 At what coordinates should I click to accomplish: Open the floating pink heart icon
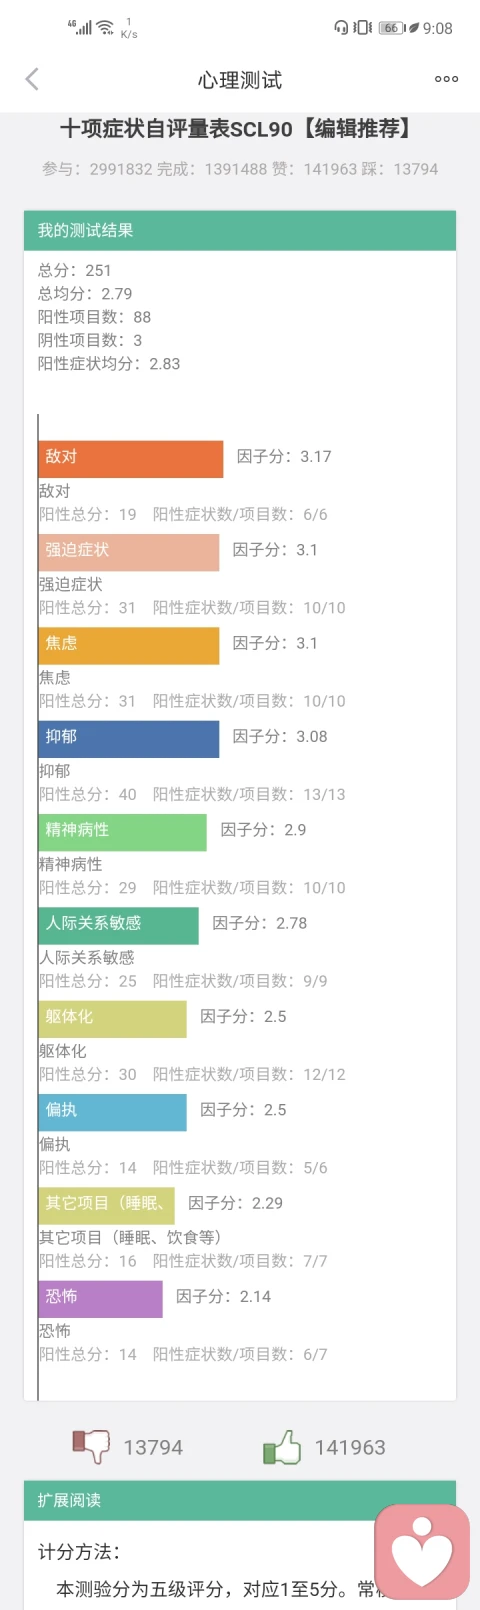(x=422, y=1552)
